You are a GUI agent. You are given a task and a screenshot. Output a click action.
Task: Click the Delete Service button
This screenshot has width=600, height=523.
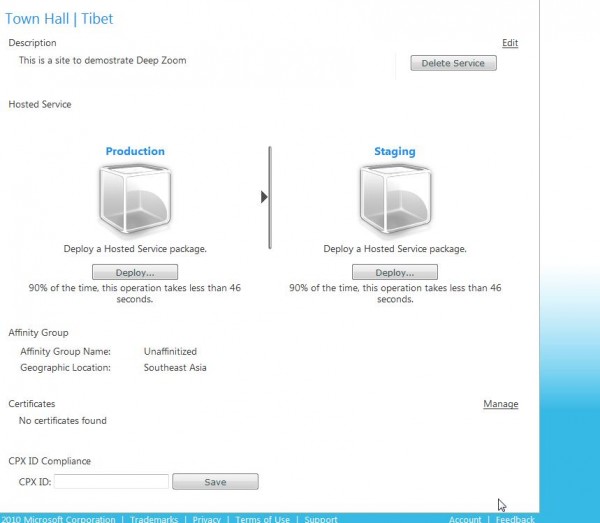click(453, 63)
